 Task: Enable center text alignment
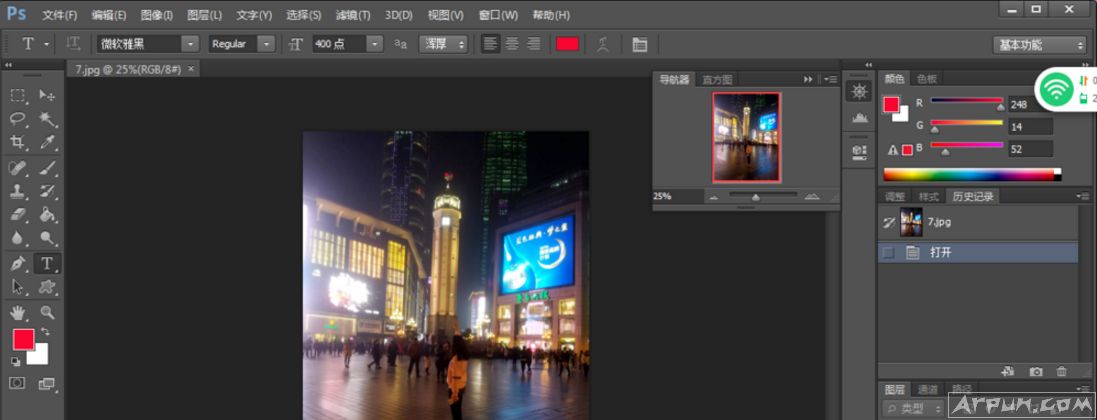(512, 44)
